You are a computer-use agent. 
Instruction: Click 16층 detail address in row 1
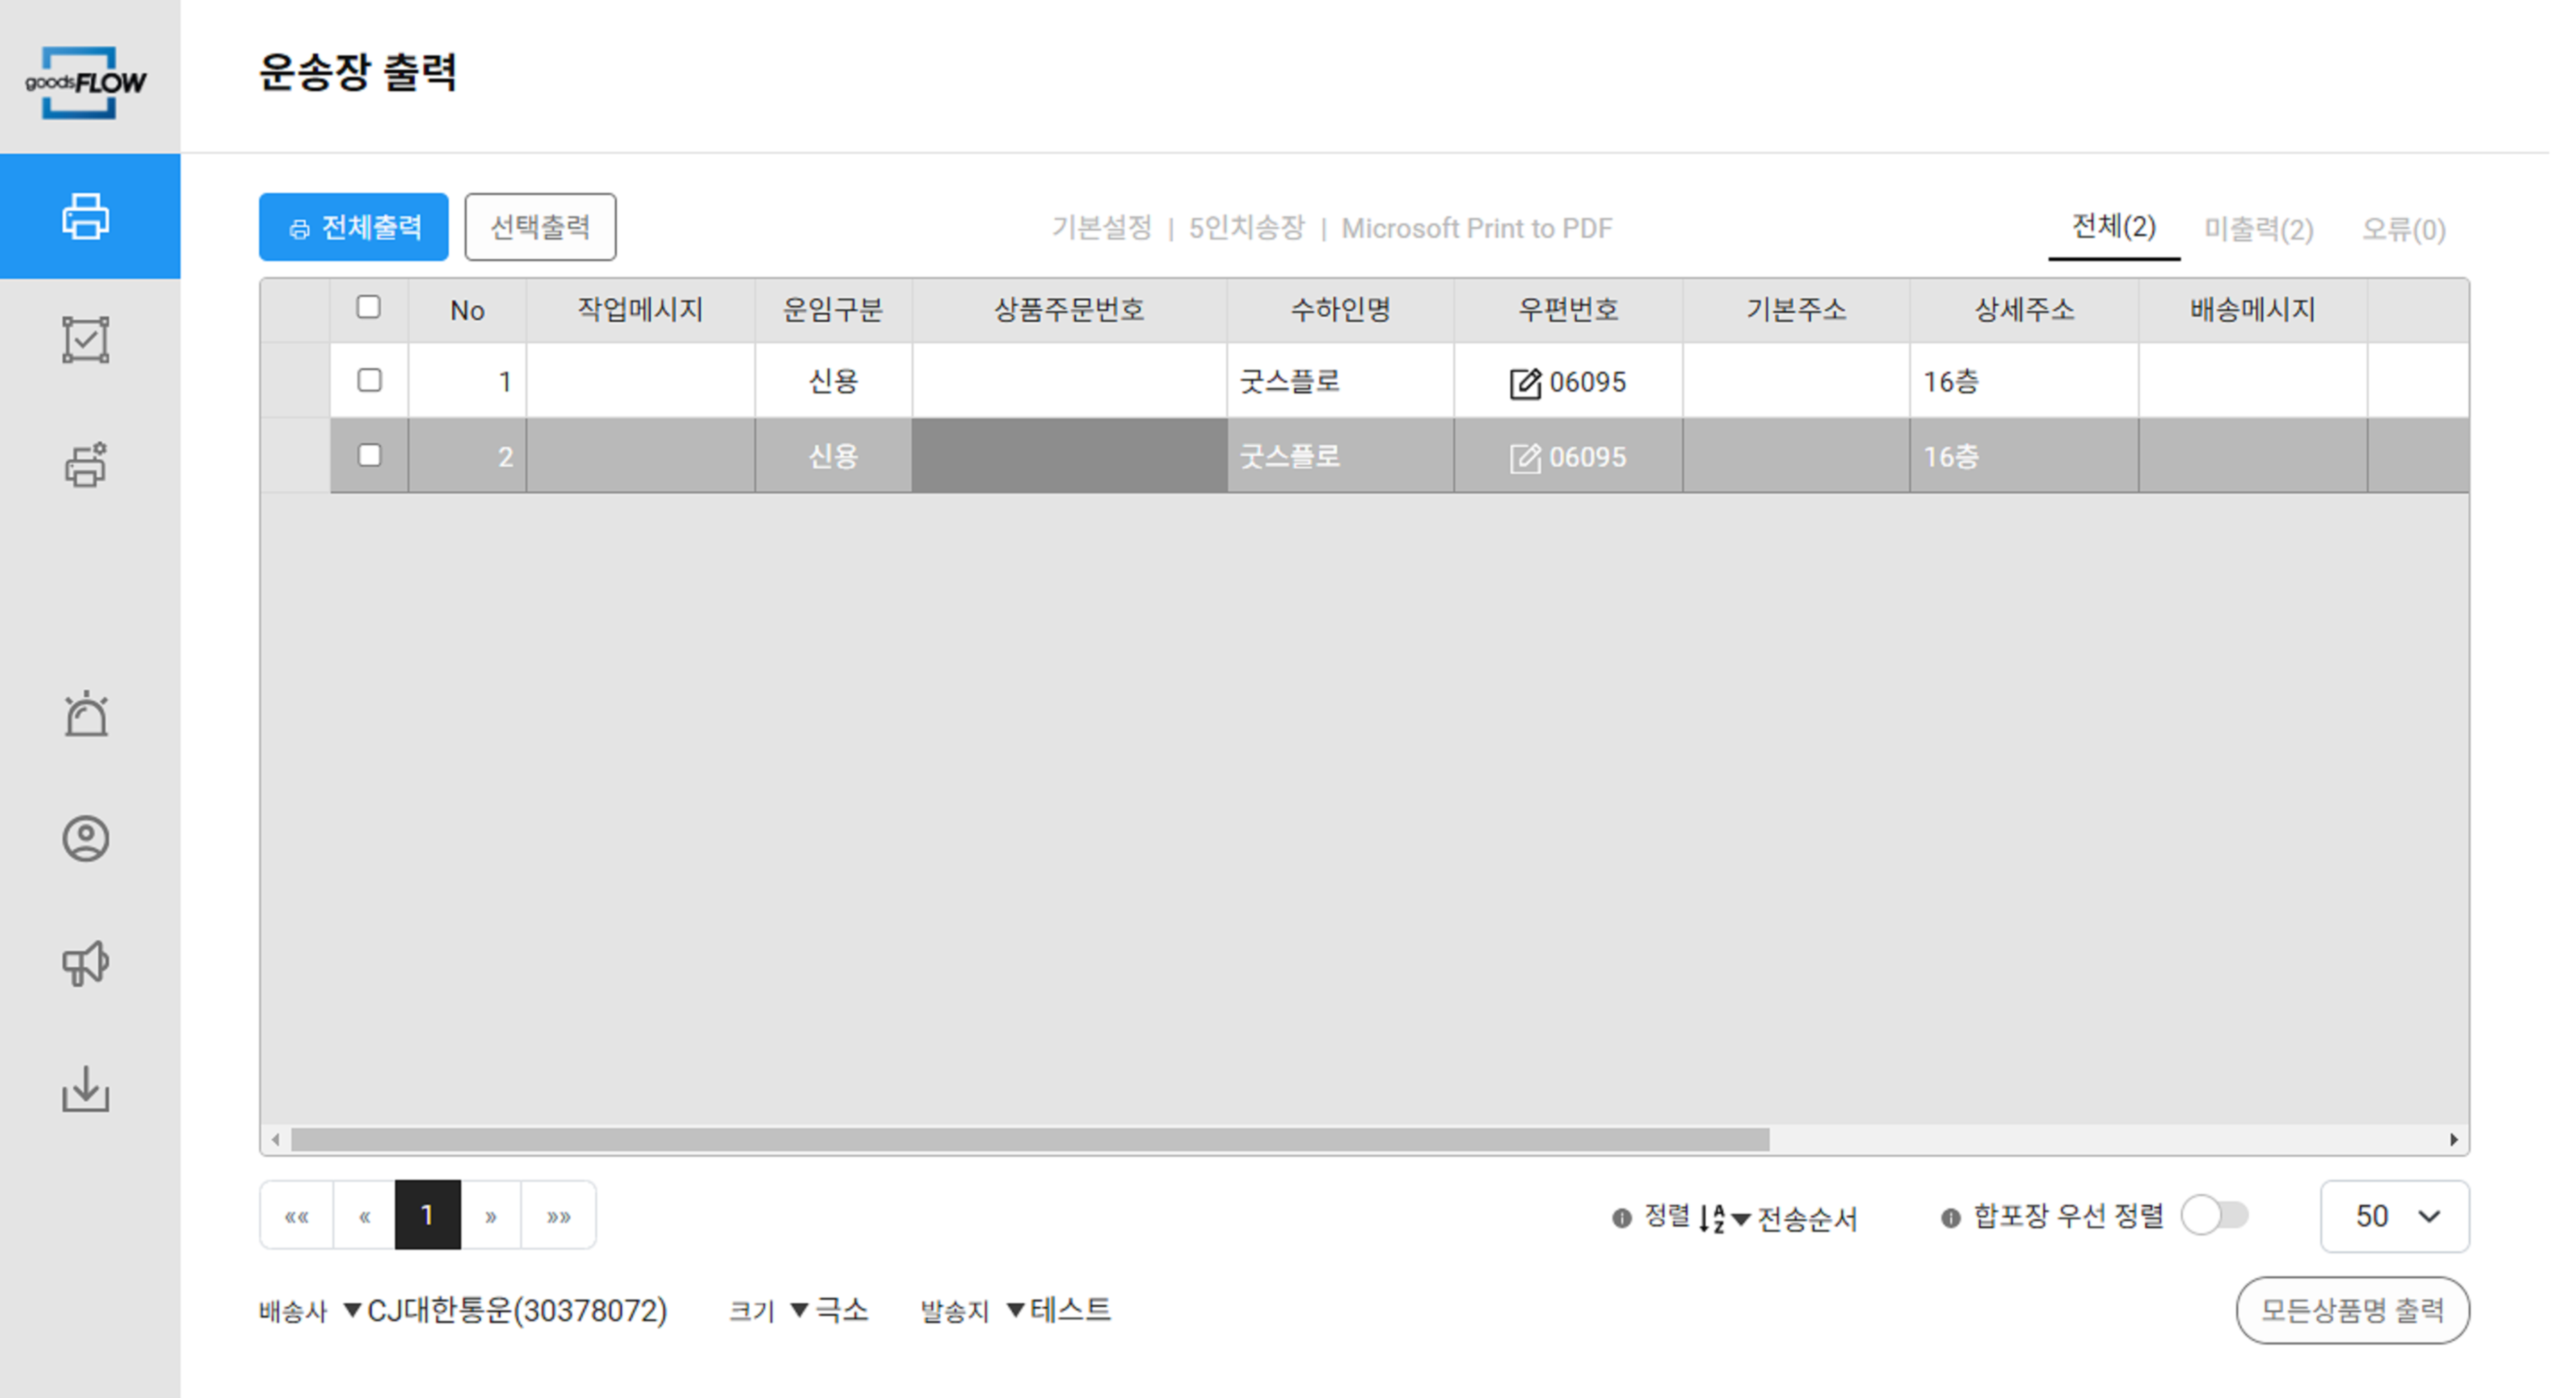coord(2024,381)
